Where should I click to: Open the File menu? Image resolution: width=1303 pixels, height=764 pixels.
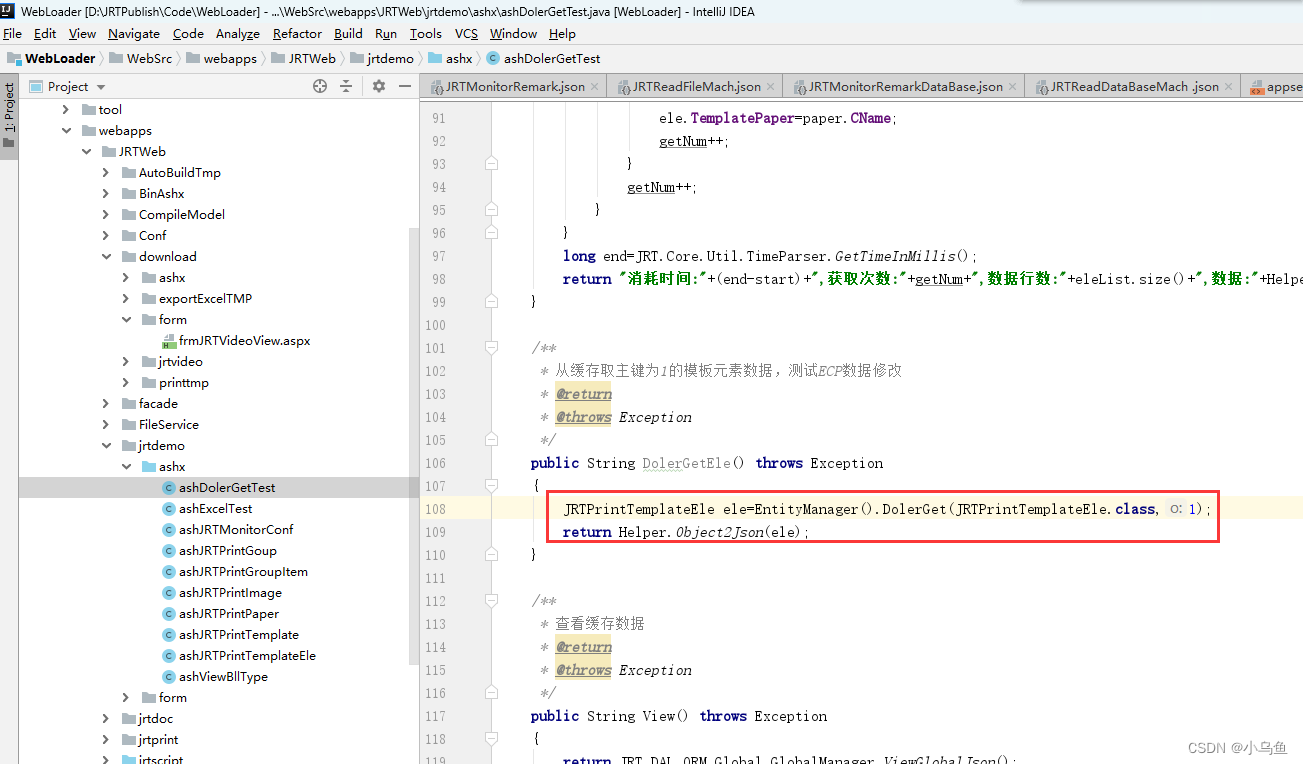pos(12,34)
